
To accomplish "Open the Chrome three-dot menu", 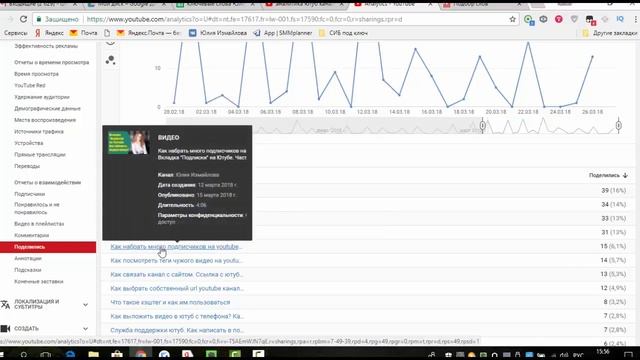I will click(x=636, y=19).
